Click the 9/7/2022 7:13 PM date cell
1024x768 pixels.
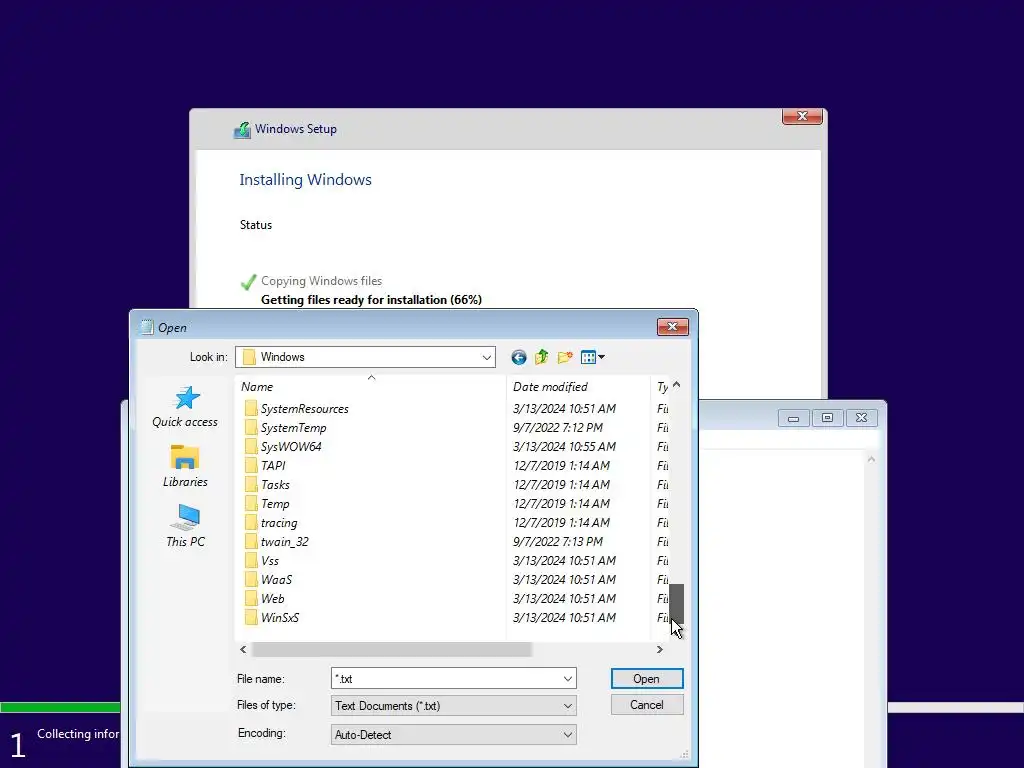point(558,541)
